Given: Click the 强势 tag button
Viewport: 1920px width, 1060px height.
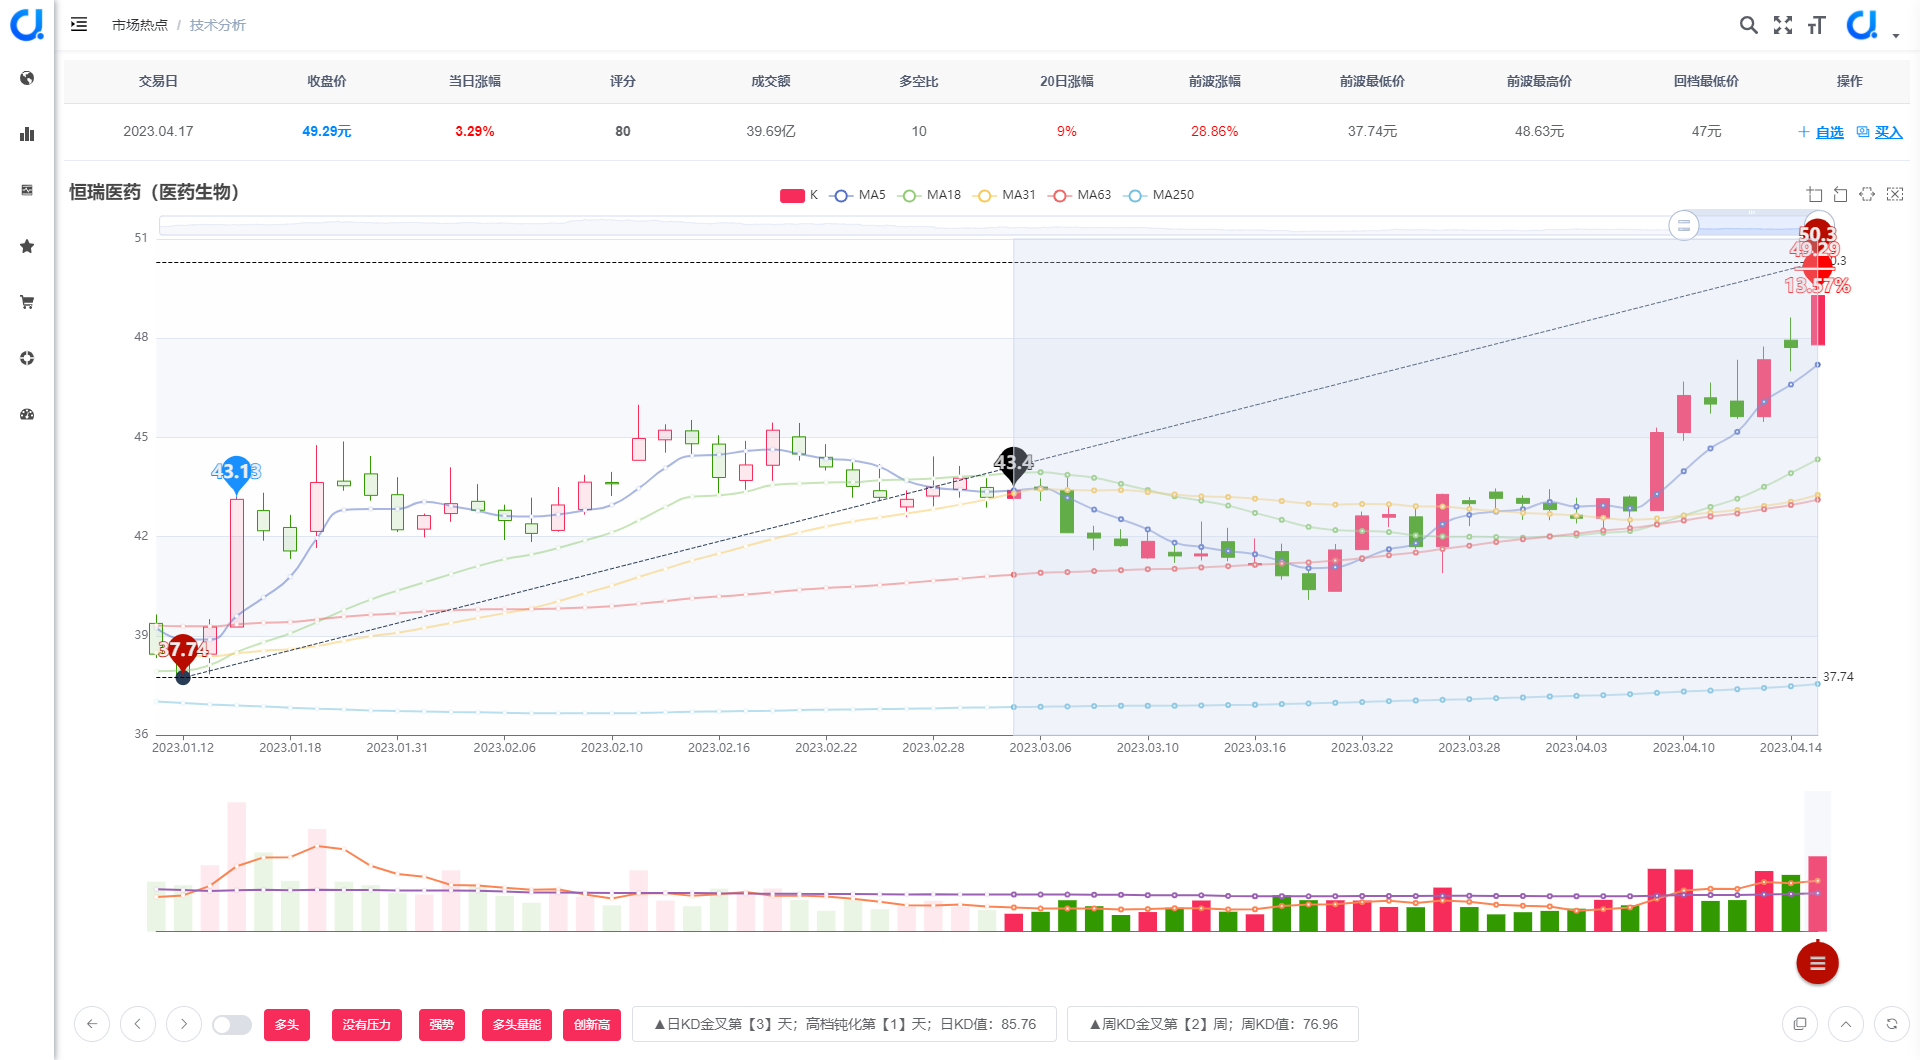Looking at the screenshot, I should (442, 1025).
